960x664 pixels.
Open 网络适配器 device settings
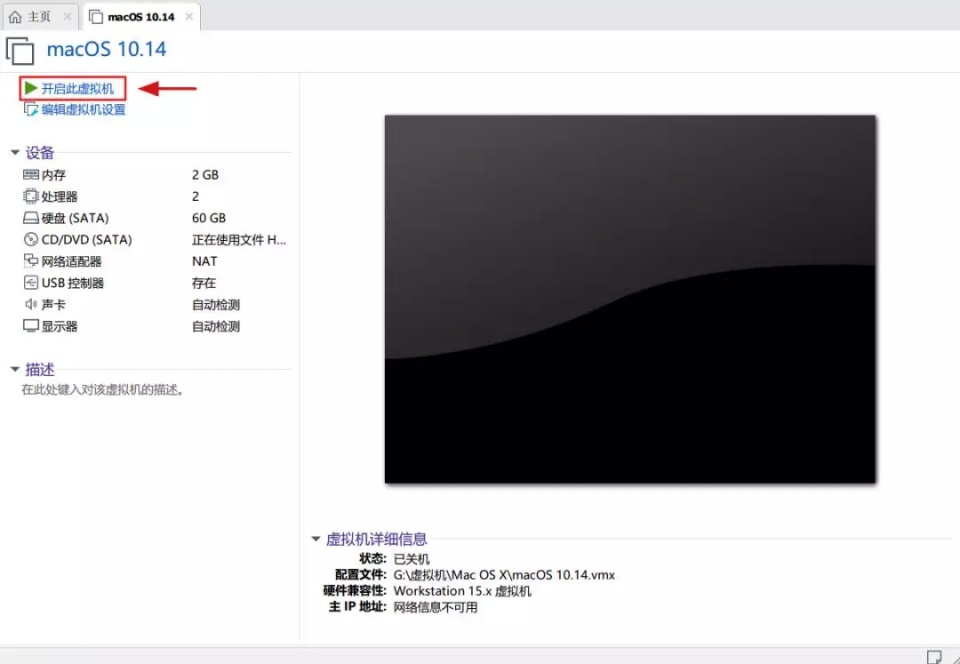pos(72,261)
